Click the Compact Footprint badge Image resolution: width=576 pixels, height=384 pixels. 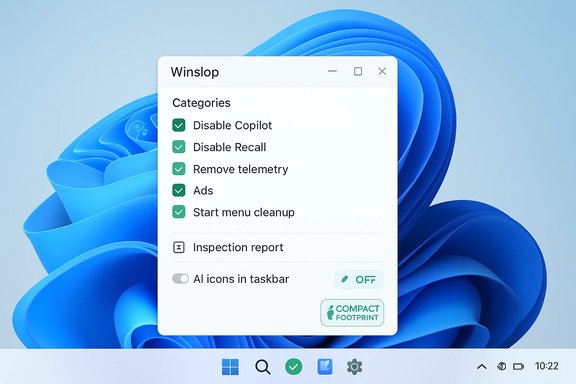tap(352, 313)
